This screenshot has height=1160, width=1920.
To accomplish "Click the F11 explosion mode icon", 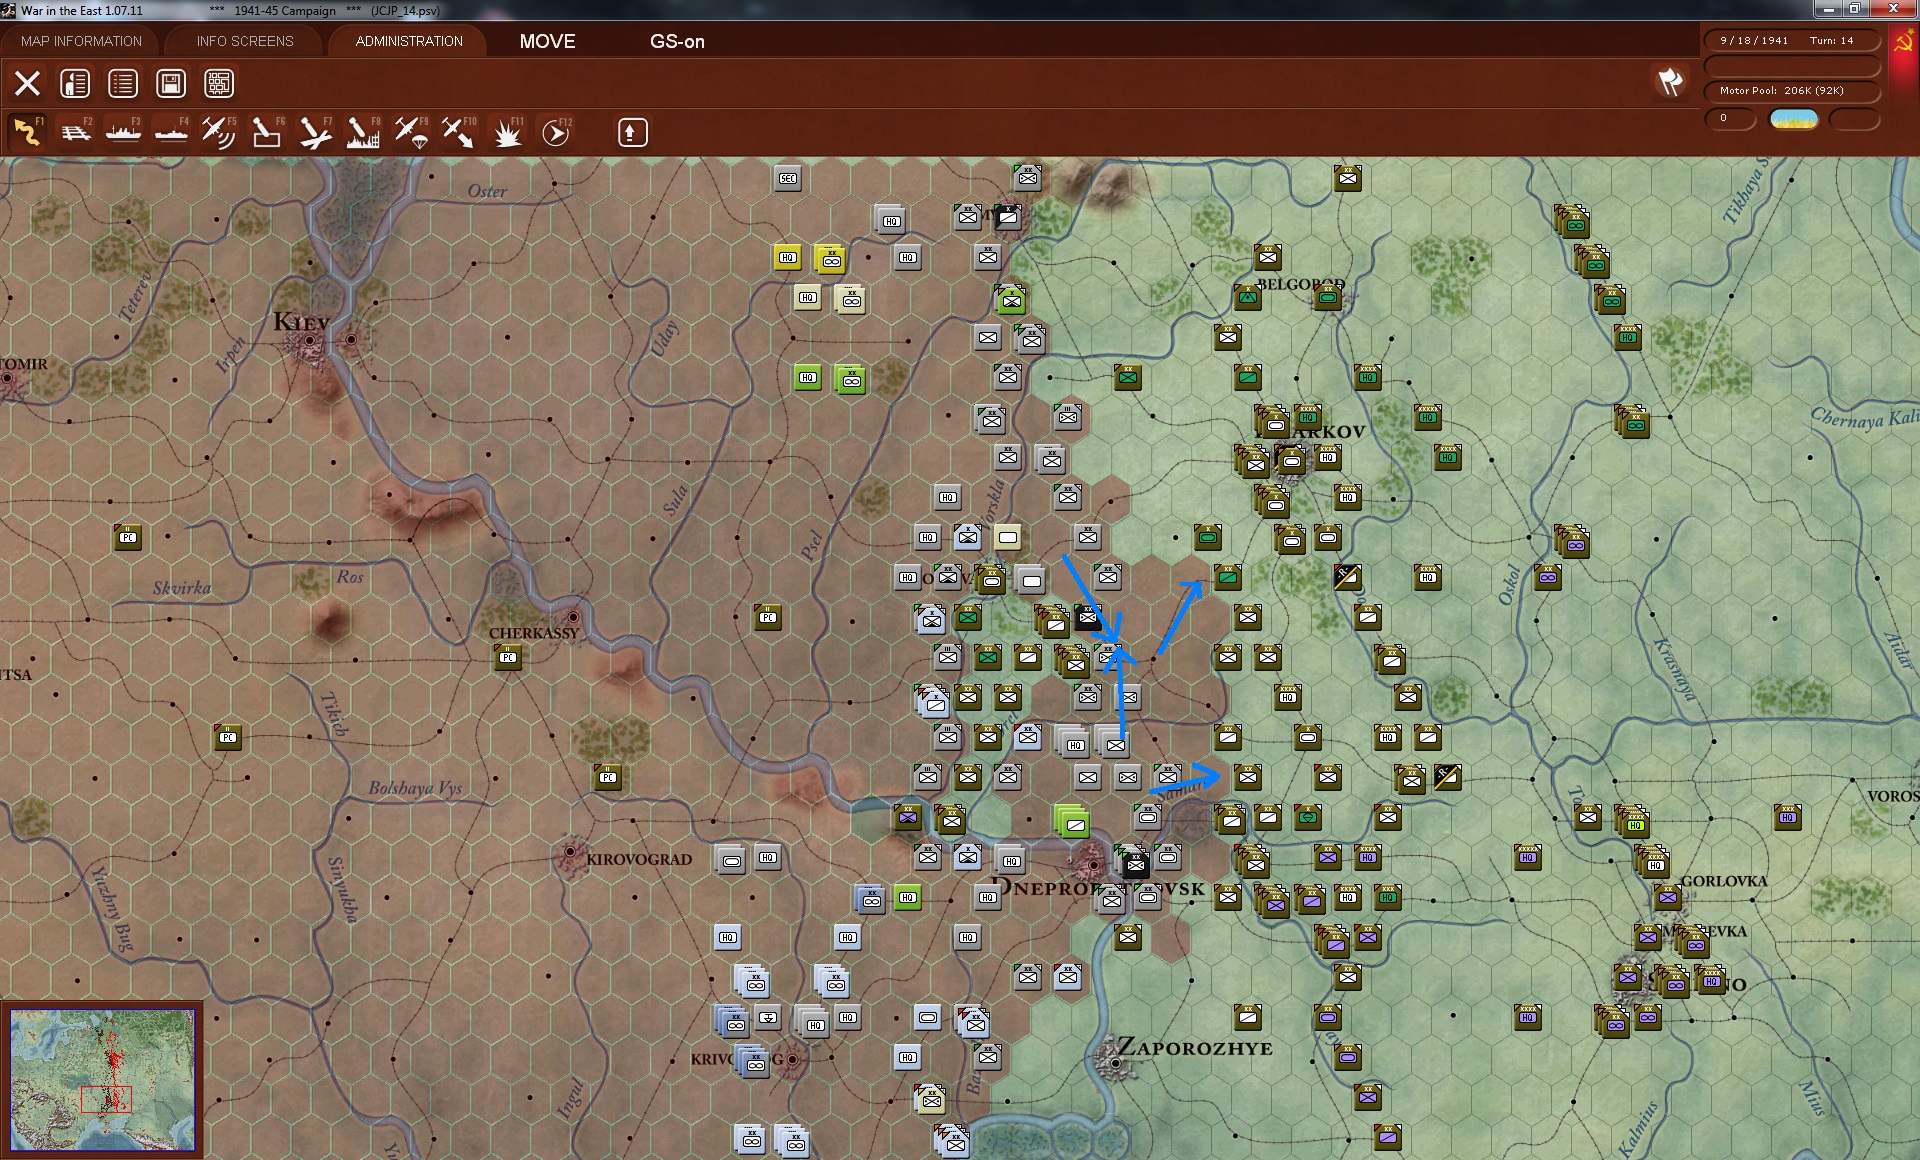I will point(508,132).
